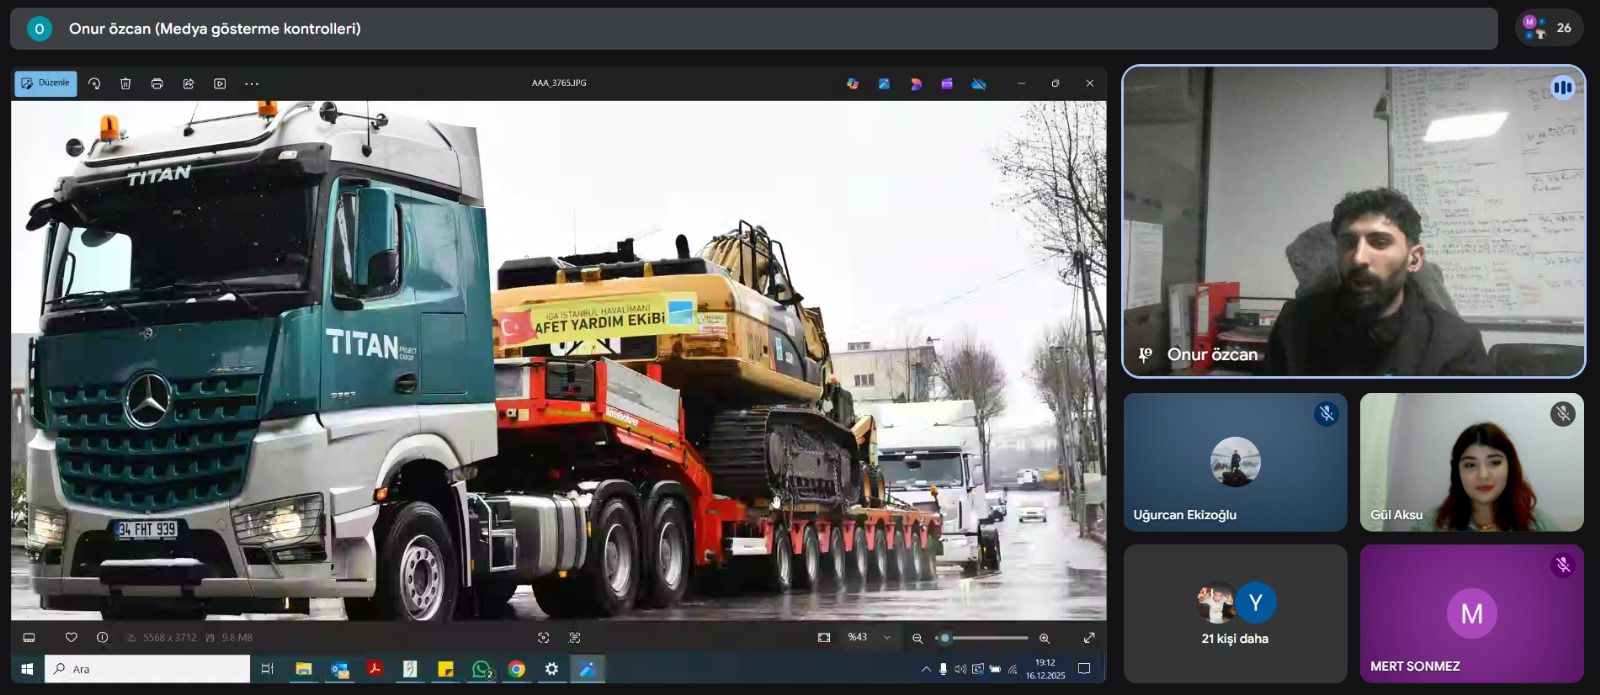
Task: Enter fullscreen with the expand arrows icon
Action: coord(1089,638)
